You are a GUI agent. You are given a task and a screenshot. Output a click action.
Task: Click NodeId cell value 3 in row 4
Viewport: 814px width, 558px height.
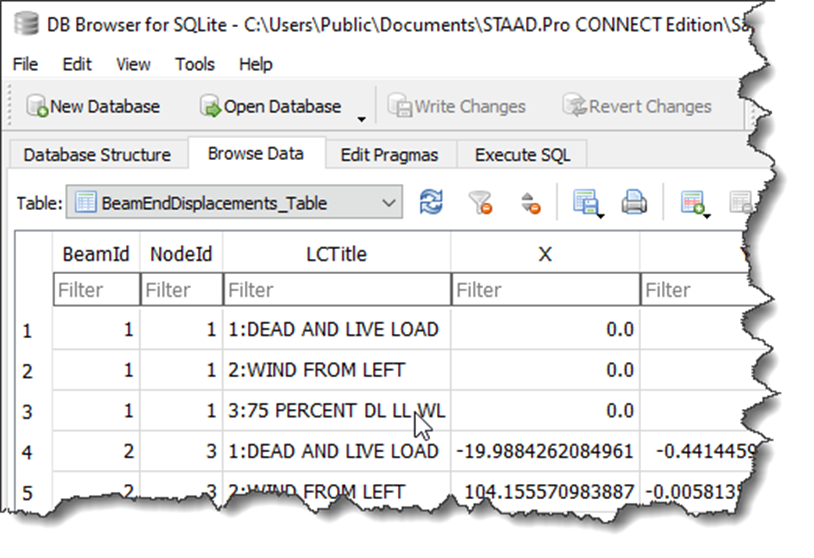[181, 451]
